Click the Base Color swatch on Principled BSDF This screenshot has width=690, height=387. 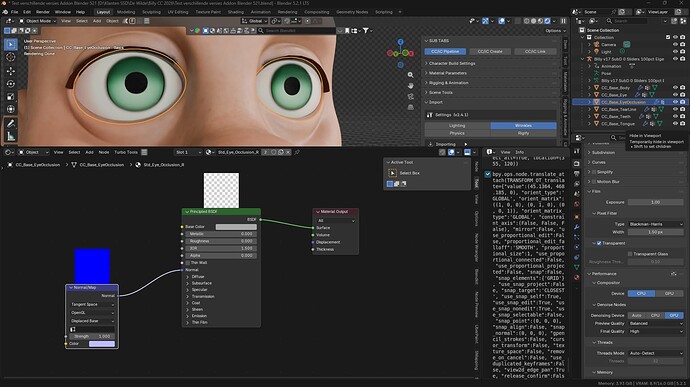point(236,227)
